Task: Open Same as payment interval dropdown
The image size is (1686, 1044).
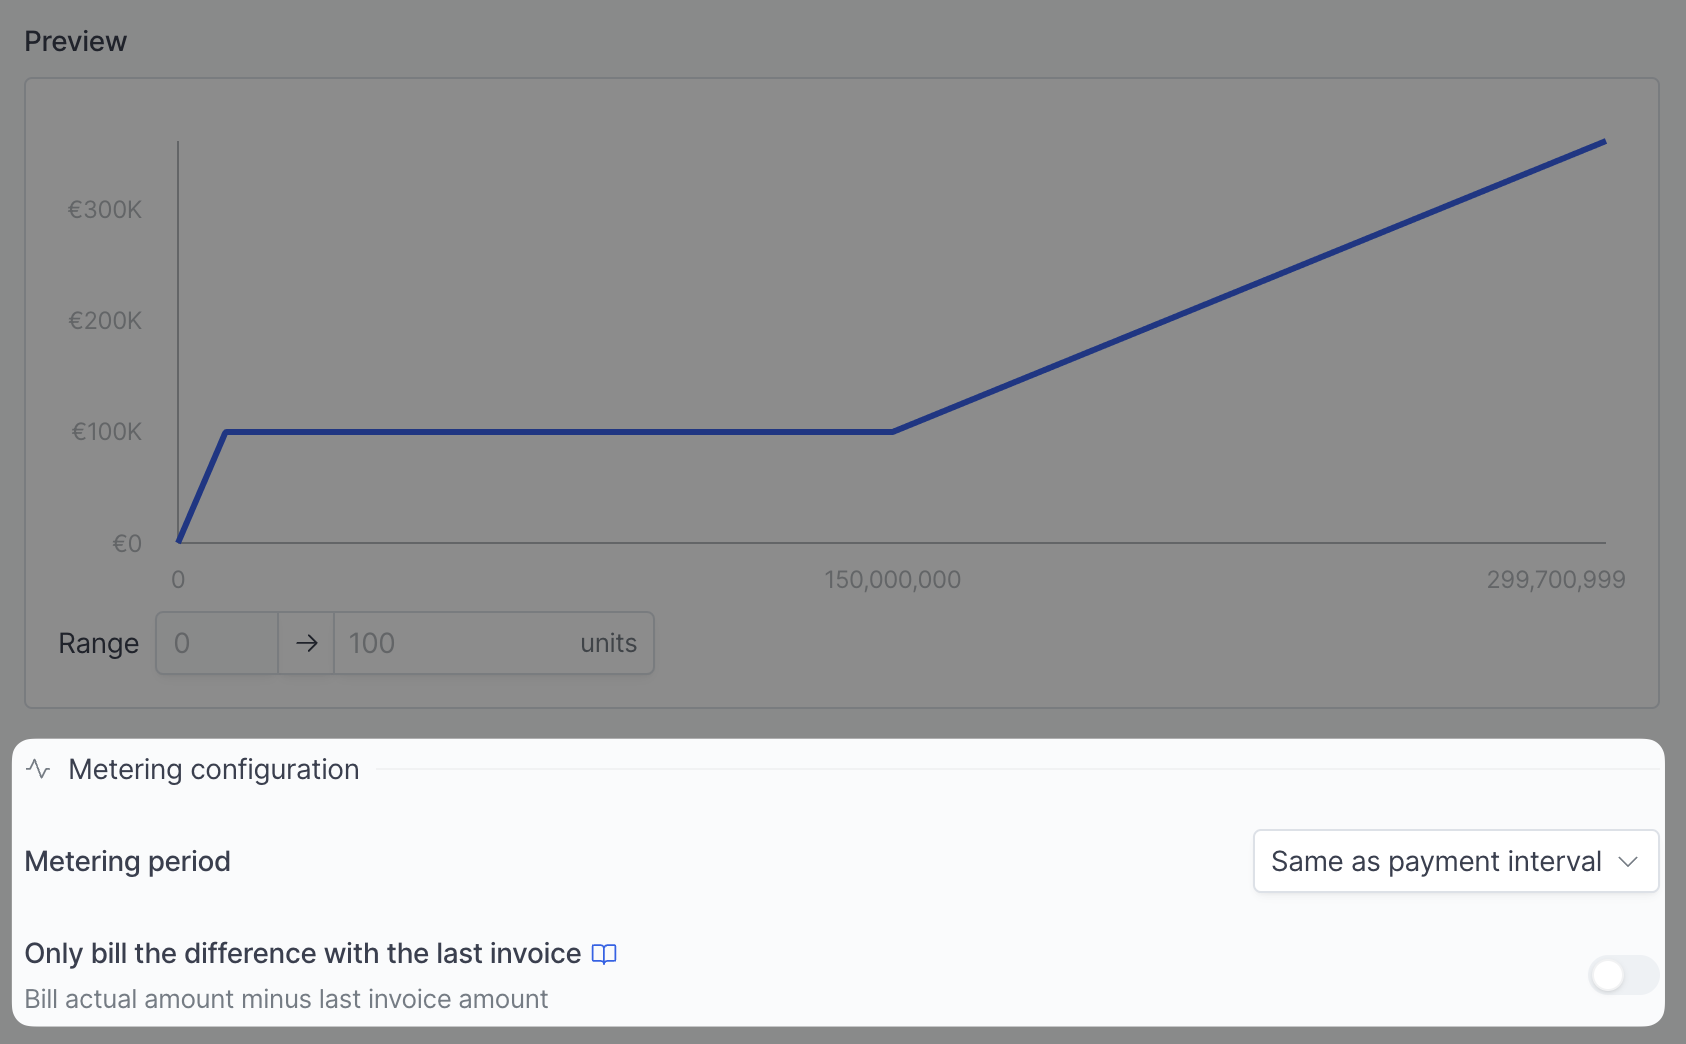Action: point(1456,861)
